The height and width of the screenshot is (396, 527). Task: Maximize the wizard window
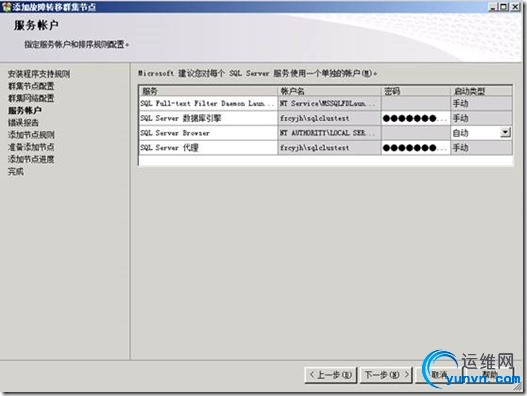503,6
